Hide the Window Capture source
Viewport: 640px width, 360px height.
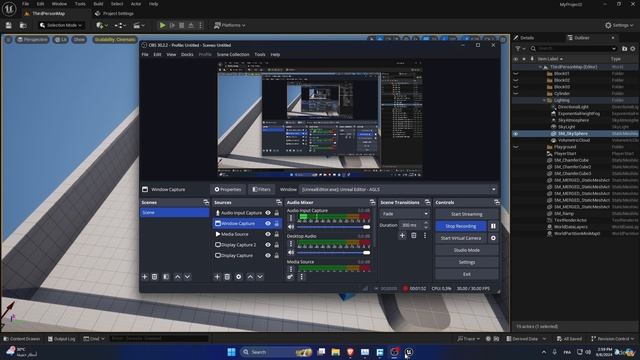[268, 223]
